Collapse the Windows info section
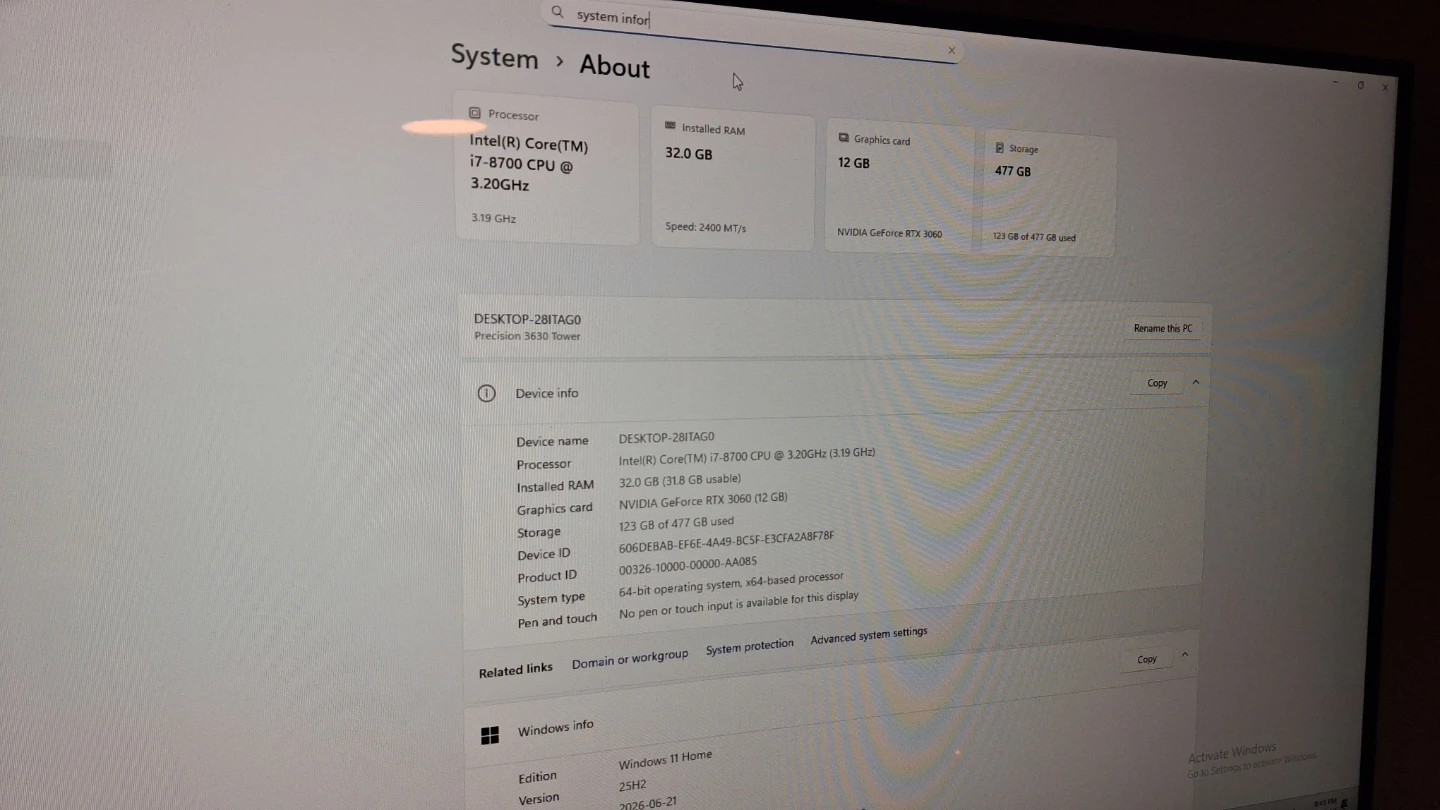 point(1184,656)
